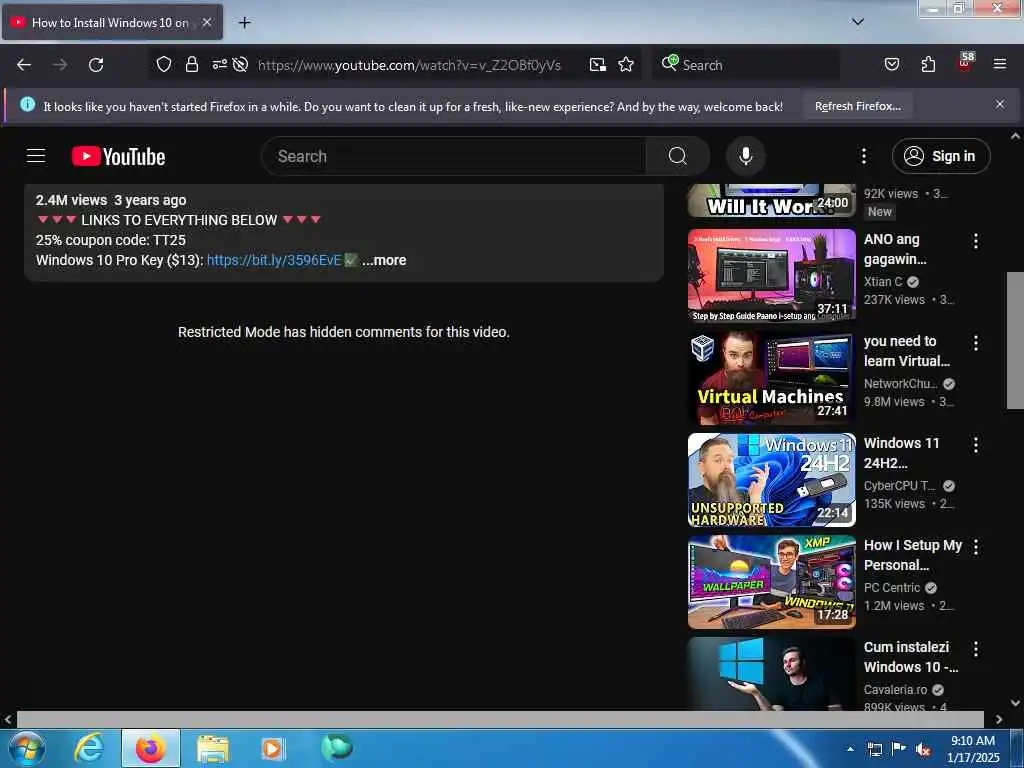Open the you need to learn Virtual... title
Image resolution: width=1024 pixels, height=768 pixels.
tap(906, 351)
